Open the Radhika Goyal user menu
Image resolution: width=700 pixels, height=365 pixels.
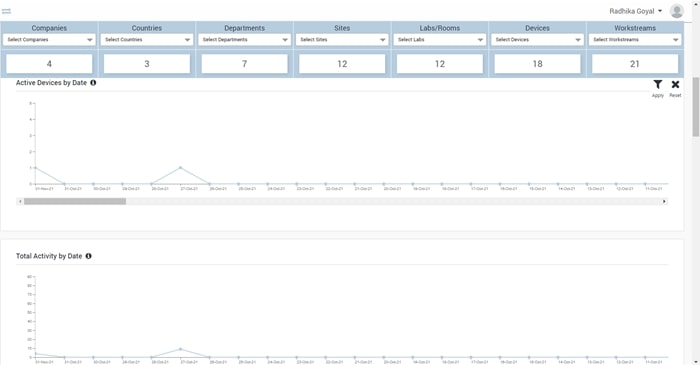[636, 11]
